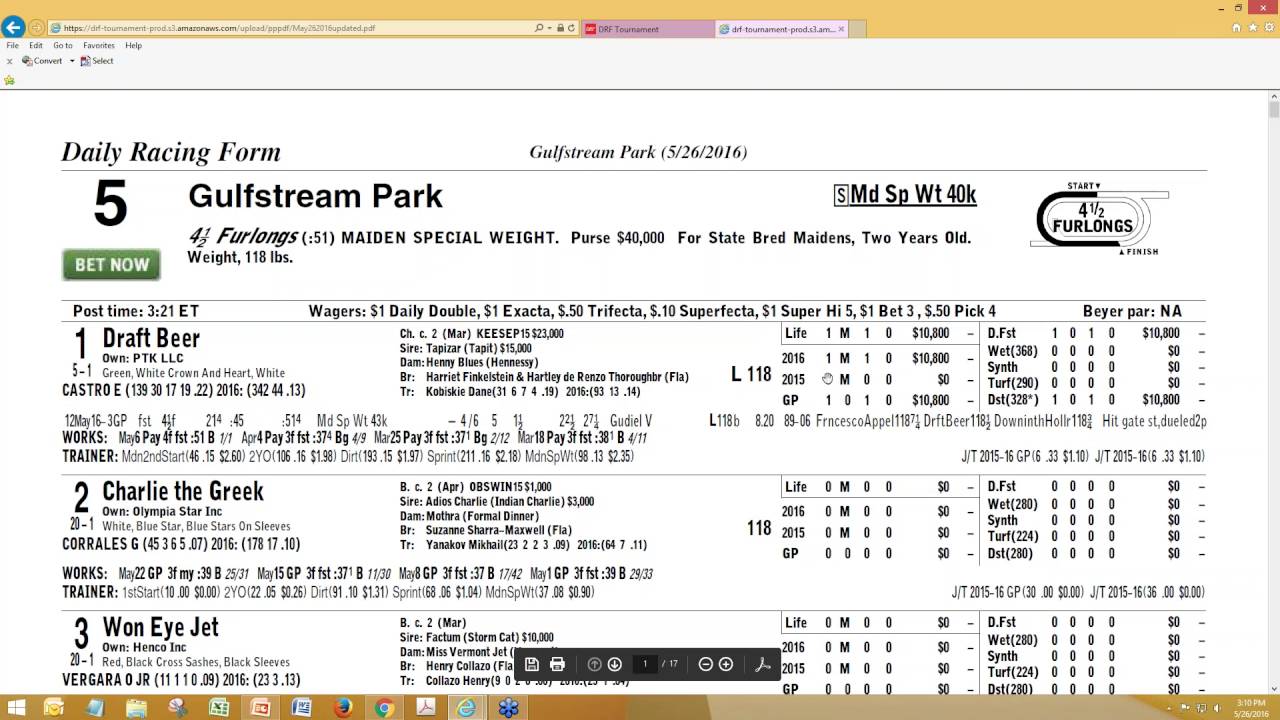The image size is (1280, 720).
Task: Open Firefox from the taskbar
Action: pos(343,708)
